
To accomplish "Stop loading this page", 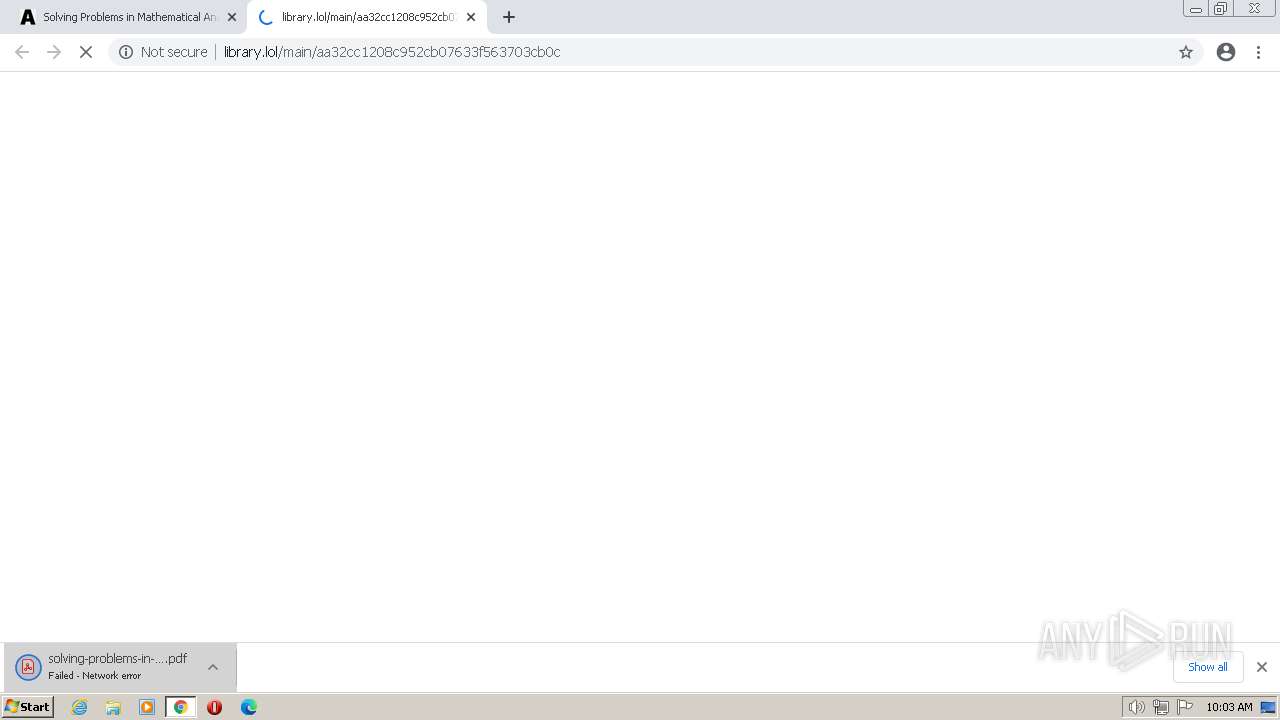I will click(86, 52).
